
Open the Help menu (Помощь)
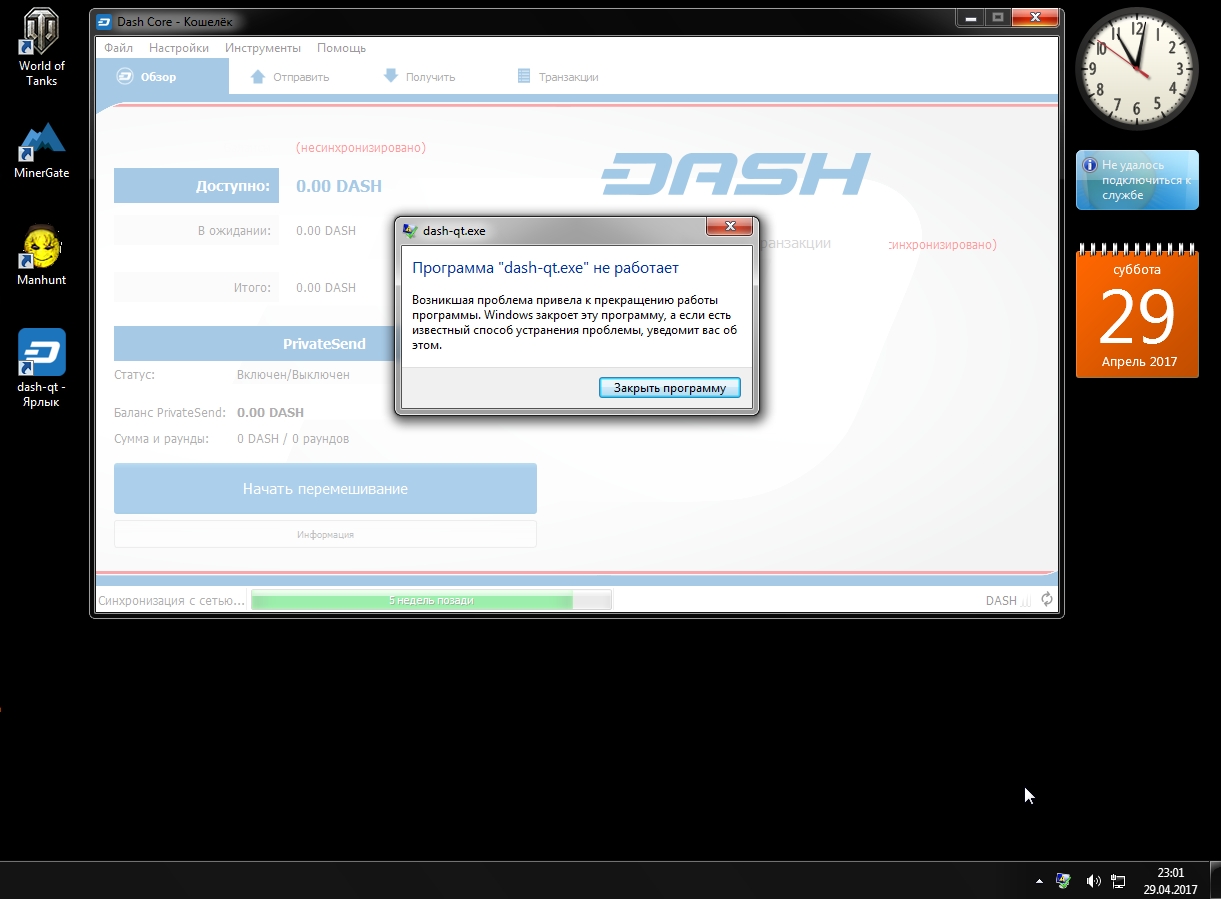[341, 48]
